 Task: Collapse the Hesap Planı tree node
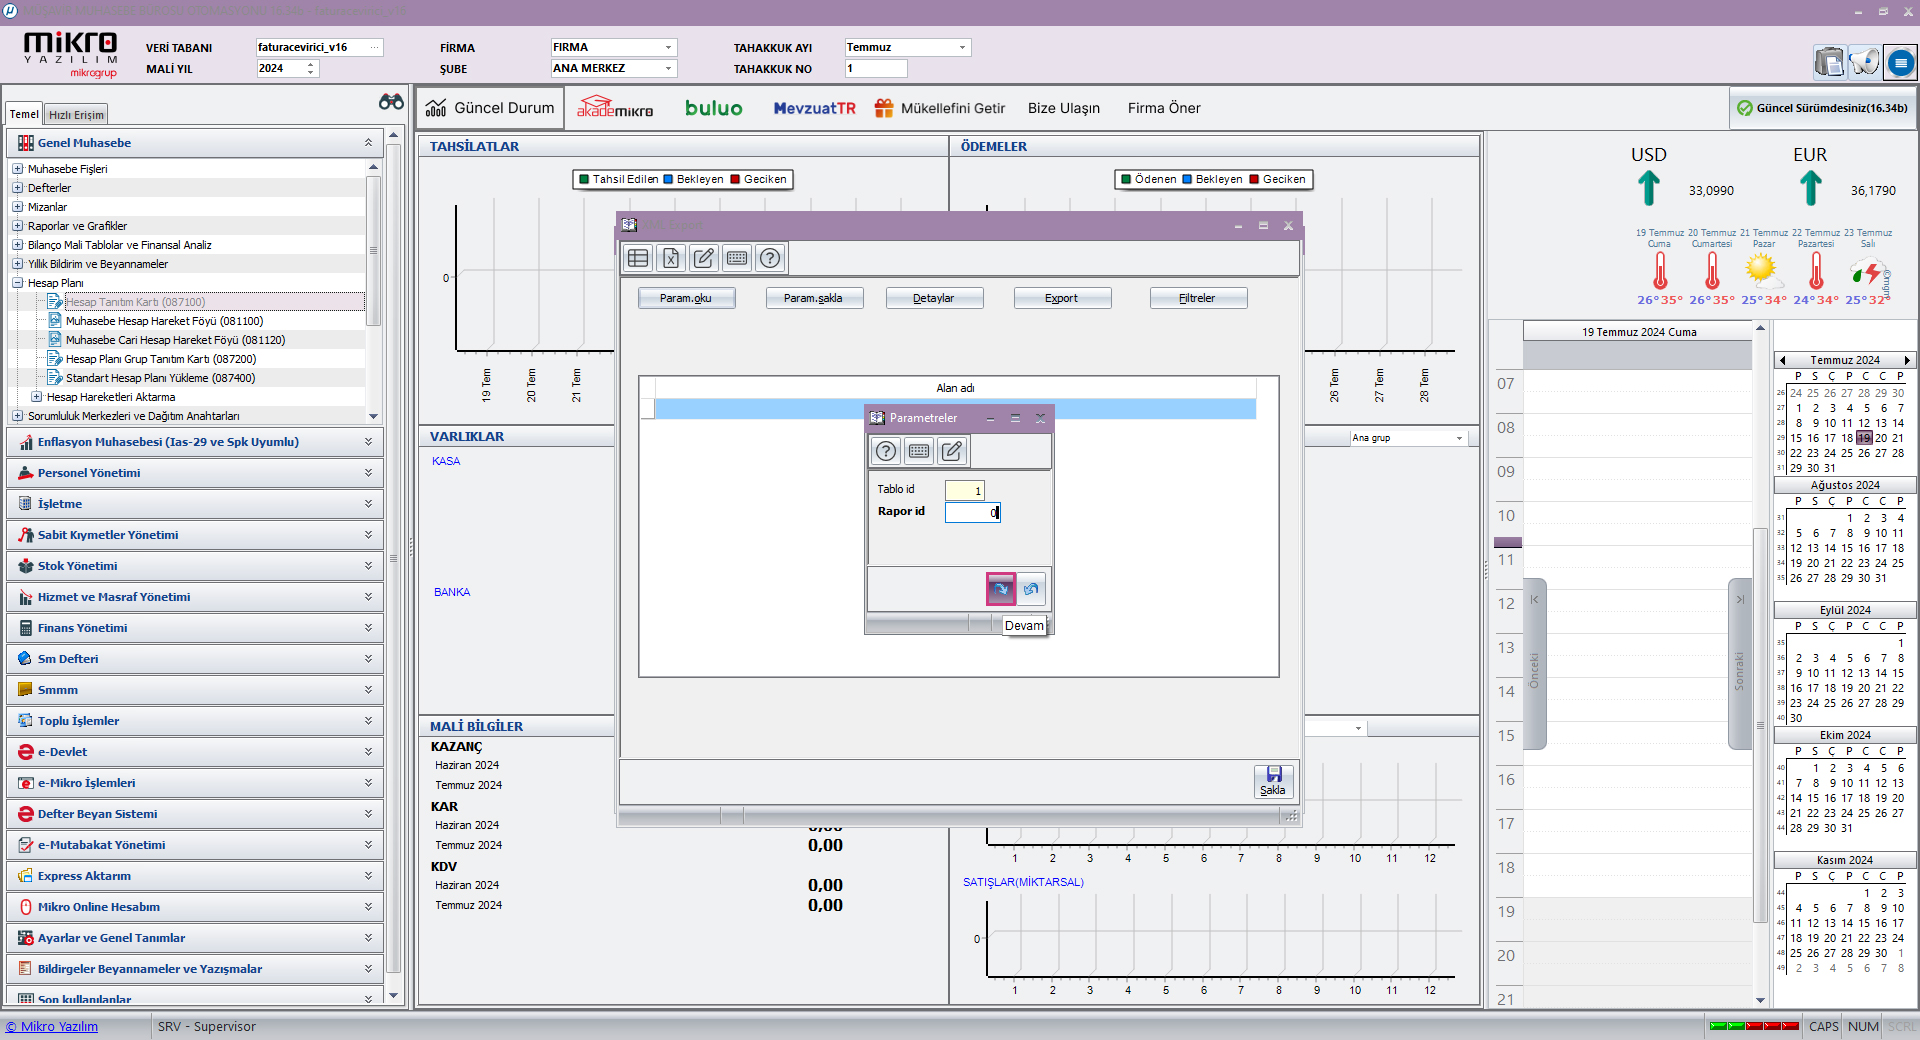(17, 283)
